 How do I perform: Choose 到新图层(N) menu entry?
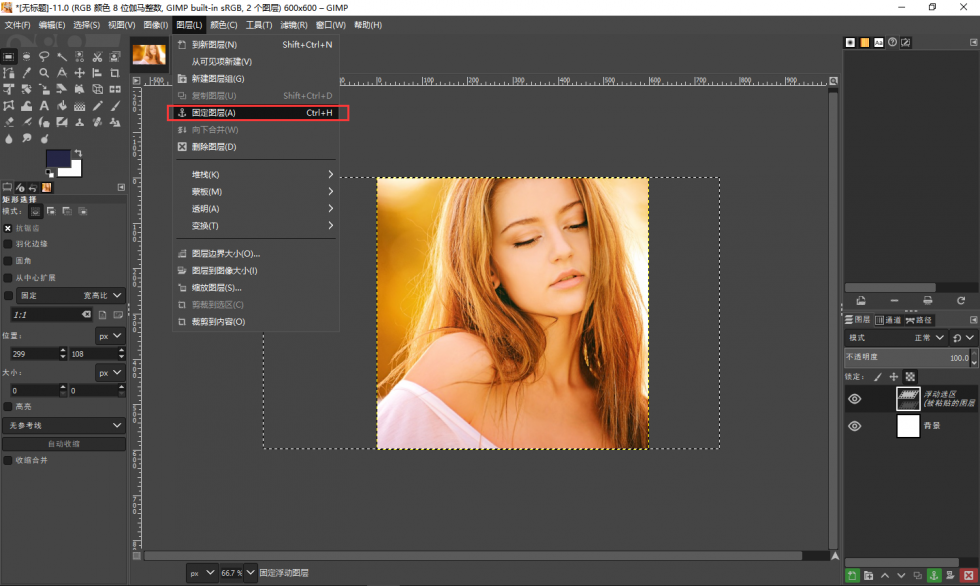click(256, 44)
